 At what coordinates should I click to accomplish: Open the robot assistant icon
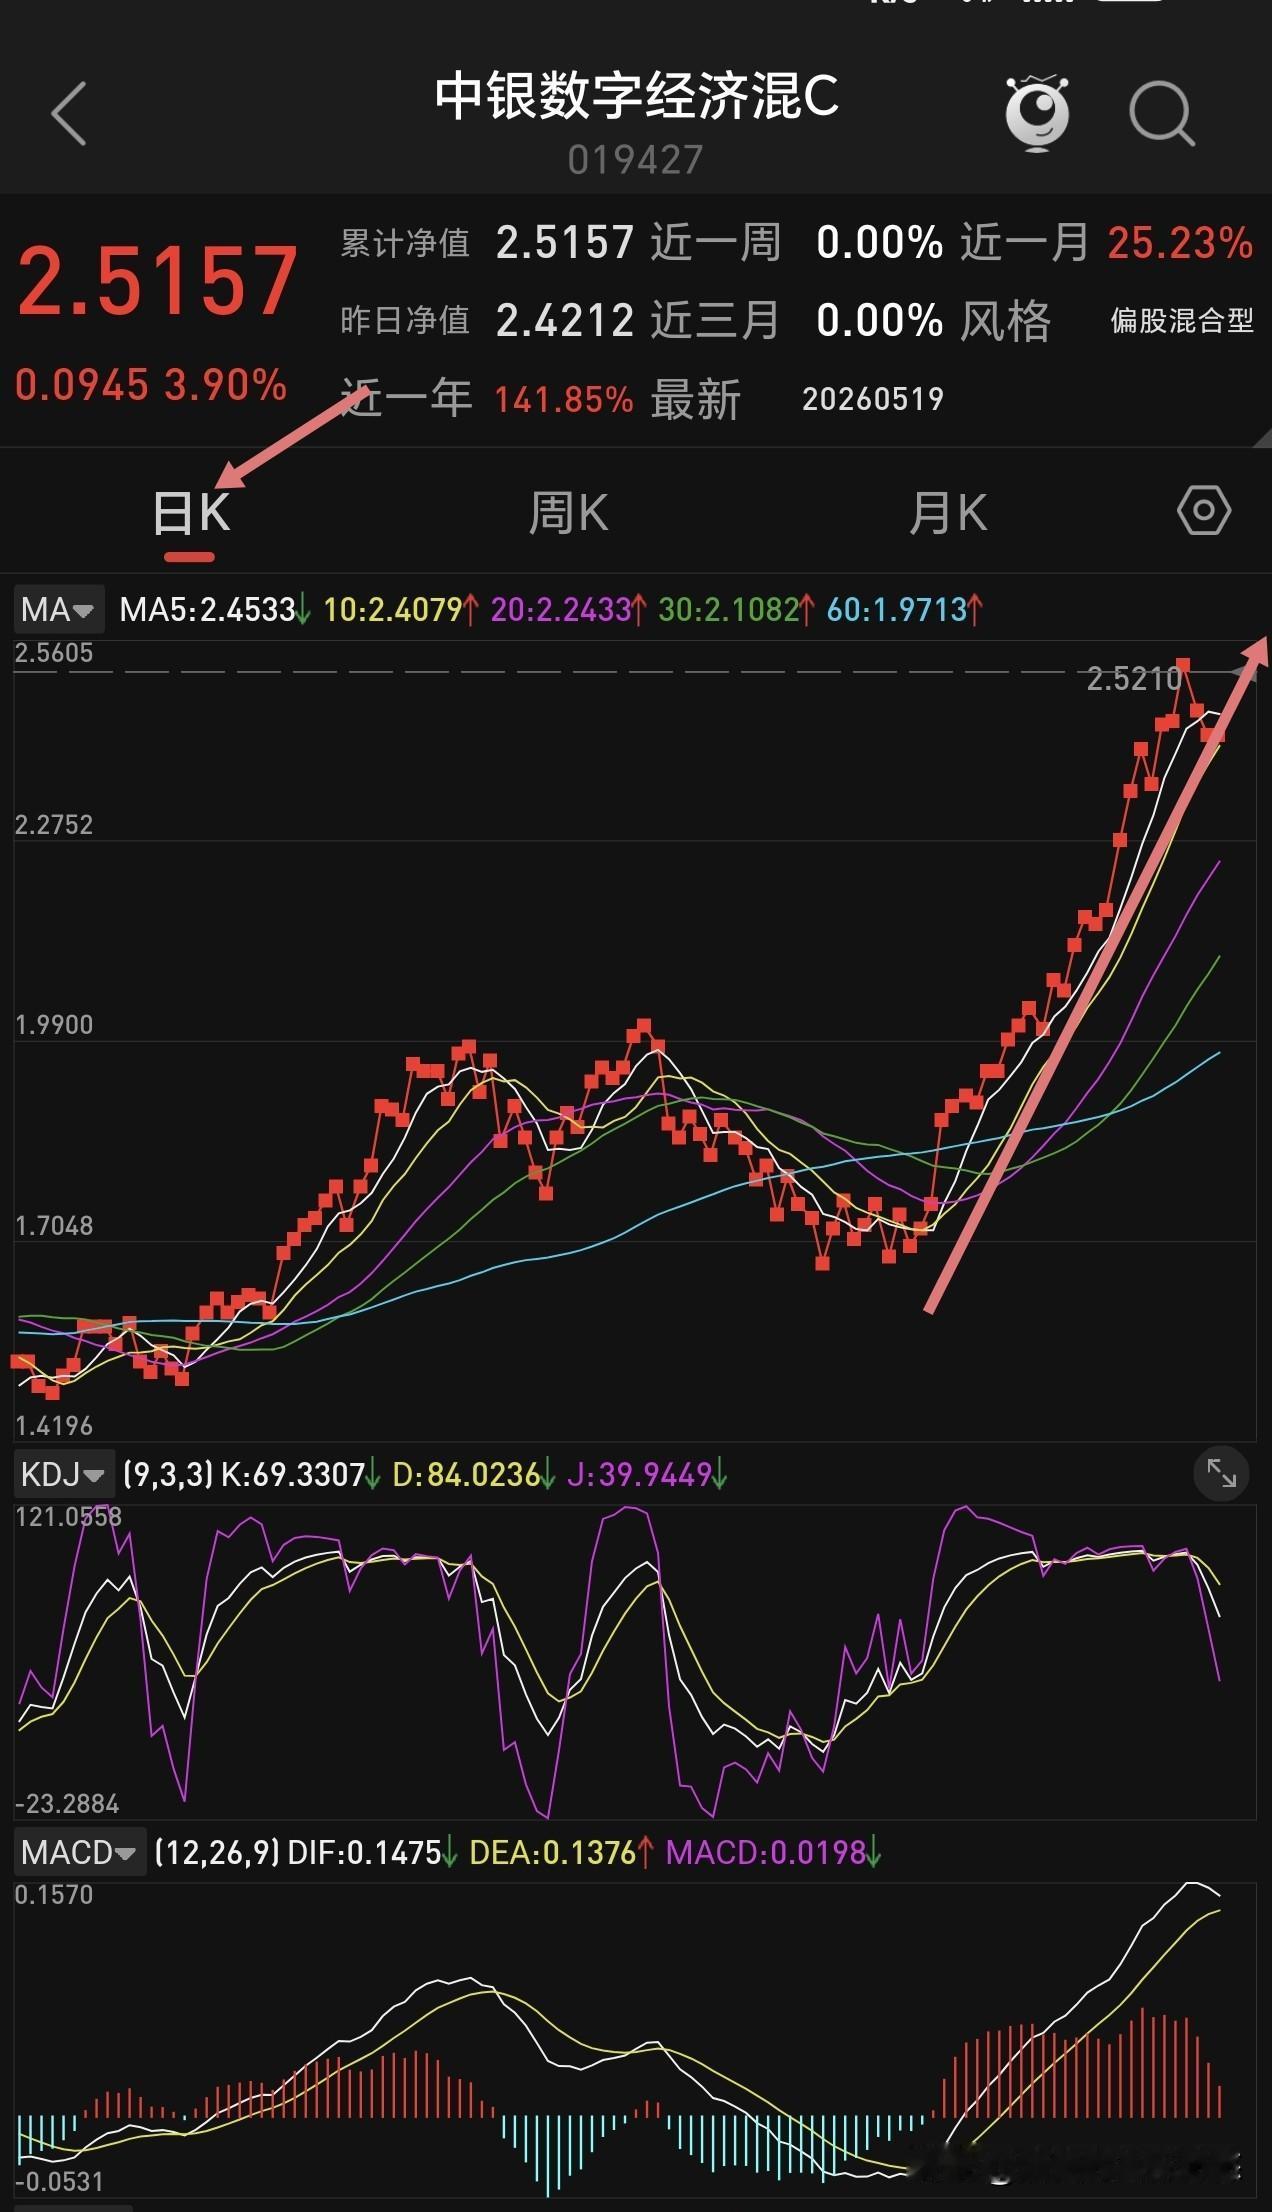(1037, 112)
